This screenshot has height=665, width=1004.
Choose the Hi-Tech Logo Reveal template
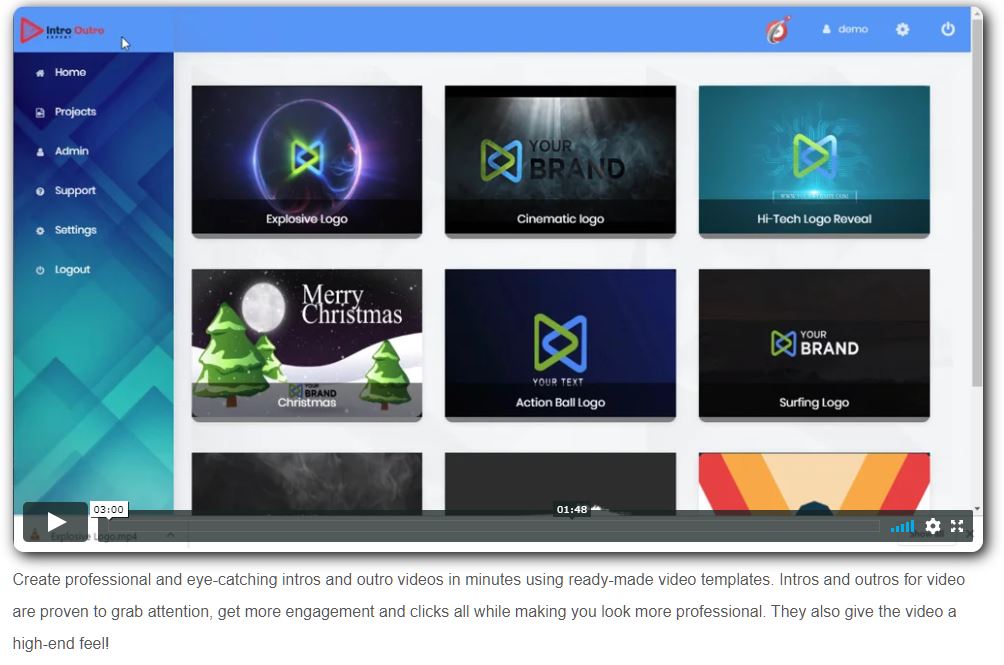814,160
